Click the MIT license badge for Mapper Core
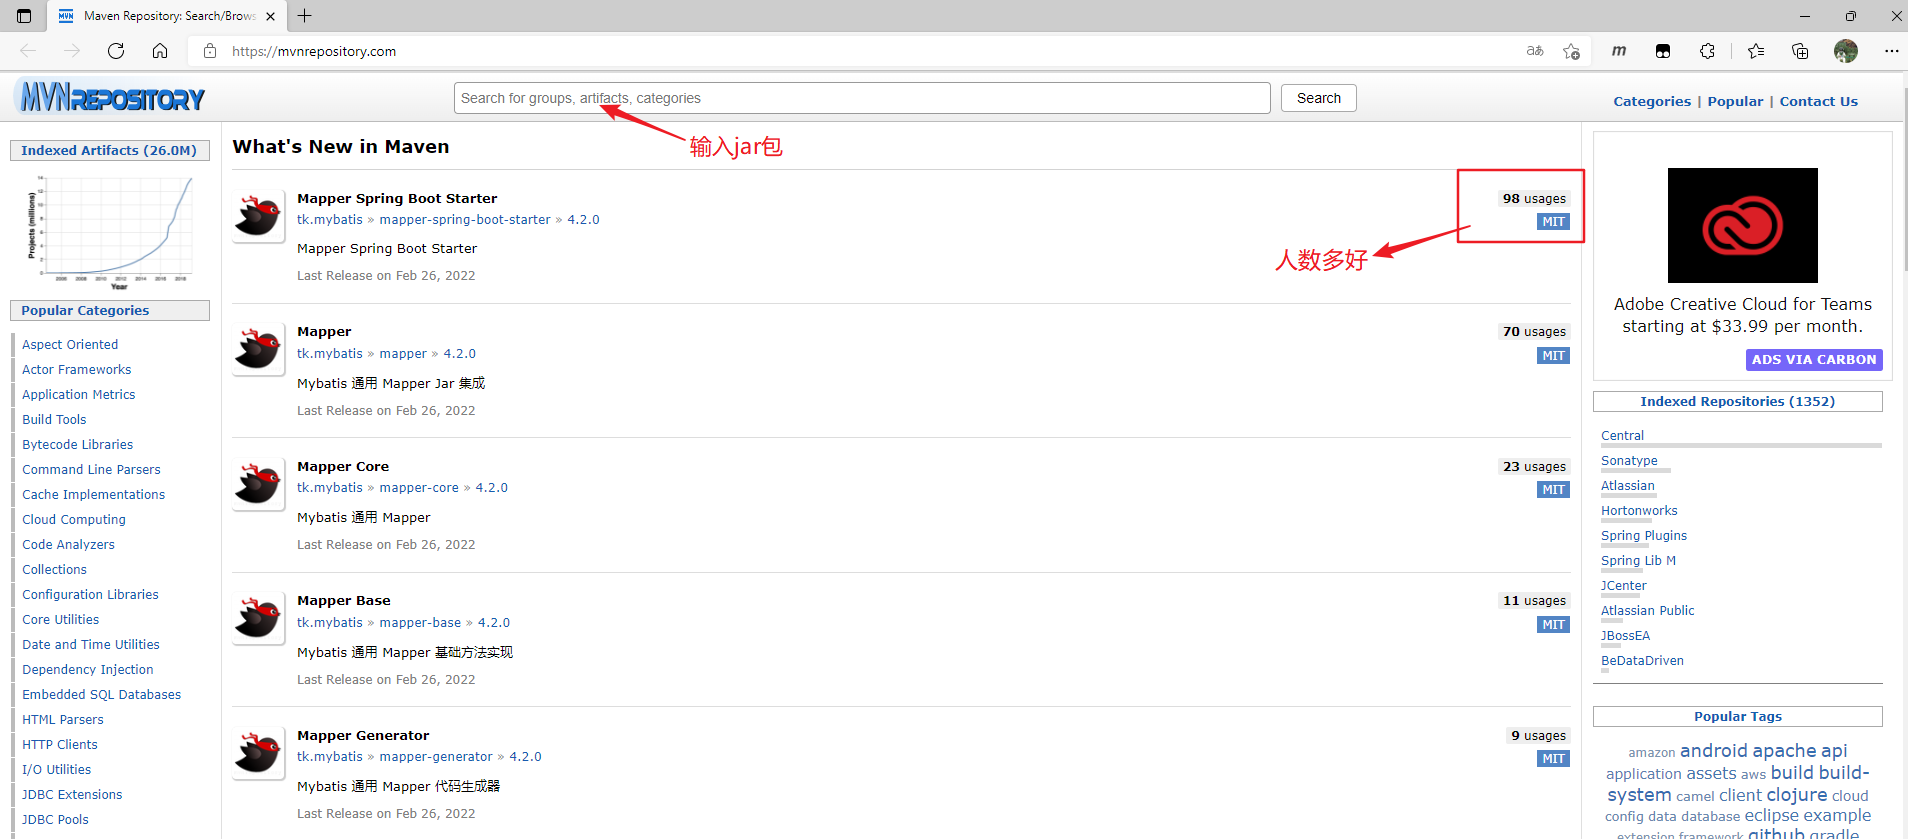Image resolution: width=1908 pixels, height=839 pixels. (x=1553, y=490)
